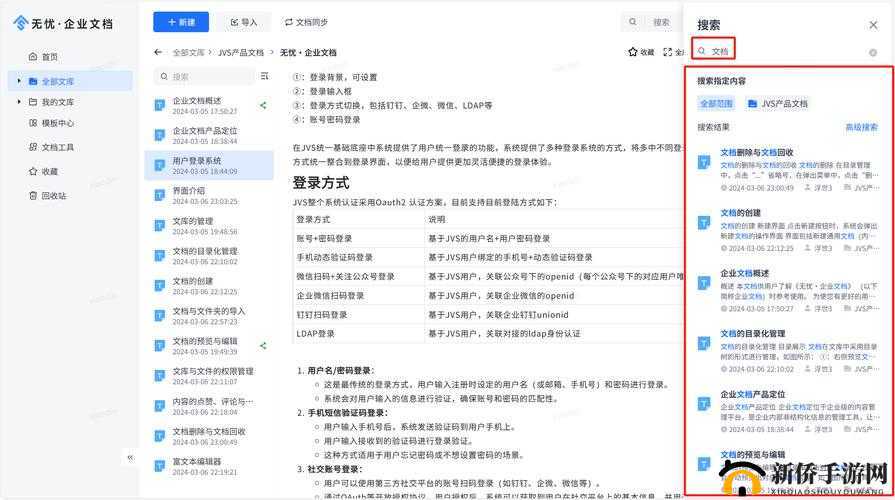This screenshot has height=500, width=895.
Task: Click file icon of 企业文档概述 search result
Action: [704, 283]
